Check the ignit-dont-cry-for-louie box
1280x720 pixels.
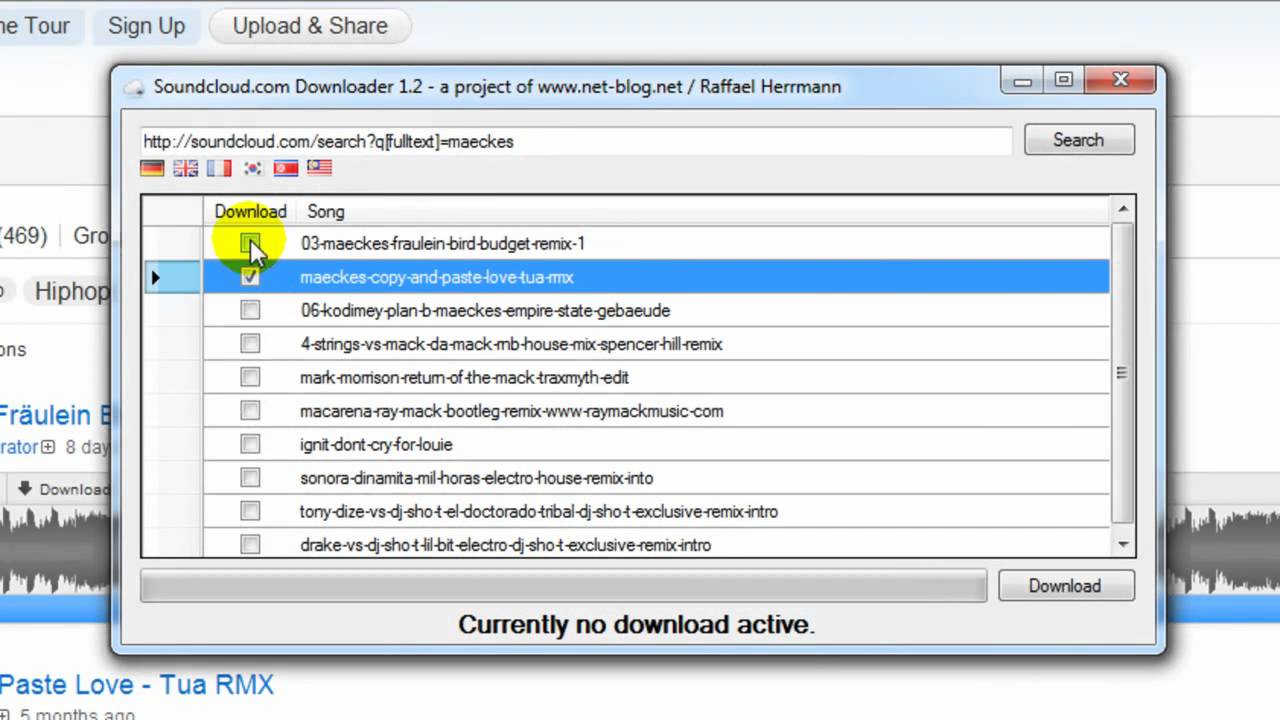[x=250, y=444]
